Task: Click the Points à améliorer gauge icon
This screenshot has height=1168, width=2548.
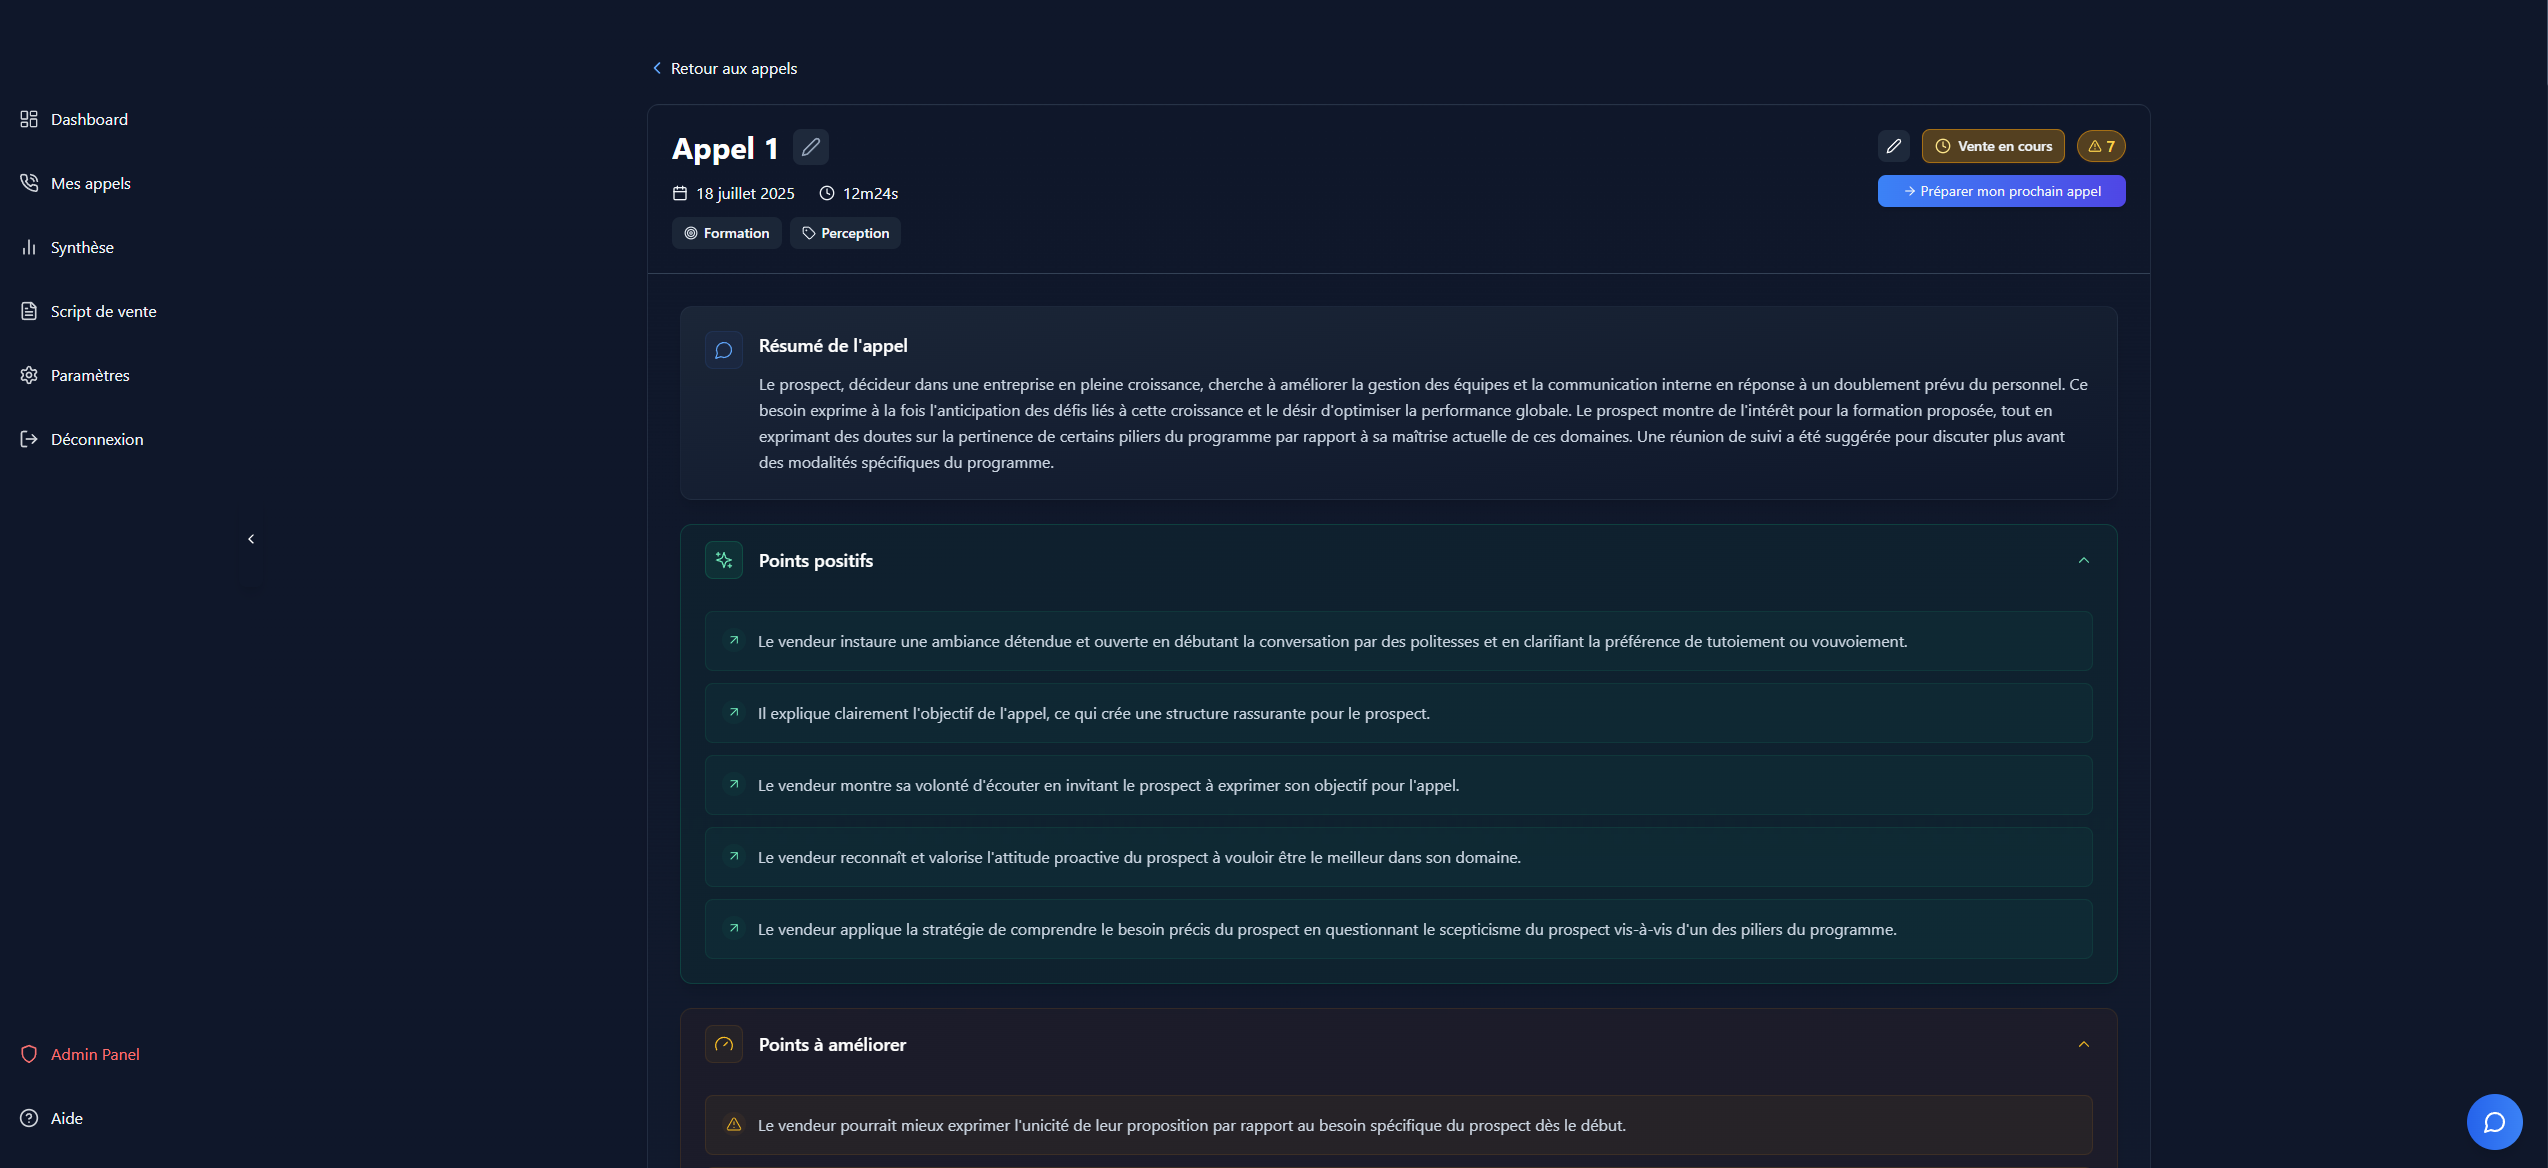Action: point(723,1044)
